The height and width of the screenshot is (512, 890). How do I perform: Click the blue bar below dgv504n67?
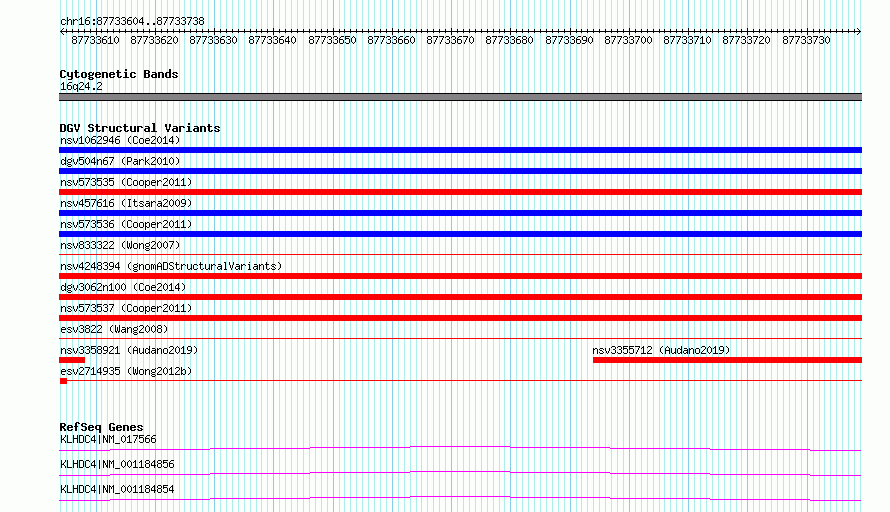point(460,171)
